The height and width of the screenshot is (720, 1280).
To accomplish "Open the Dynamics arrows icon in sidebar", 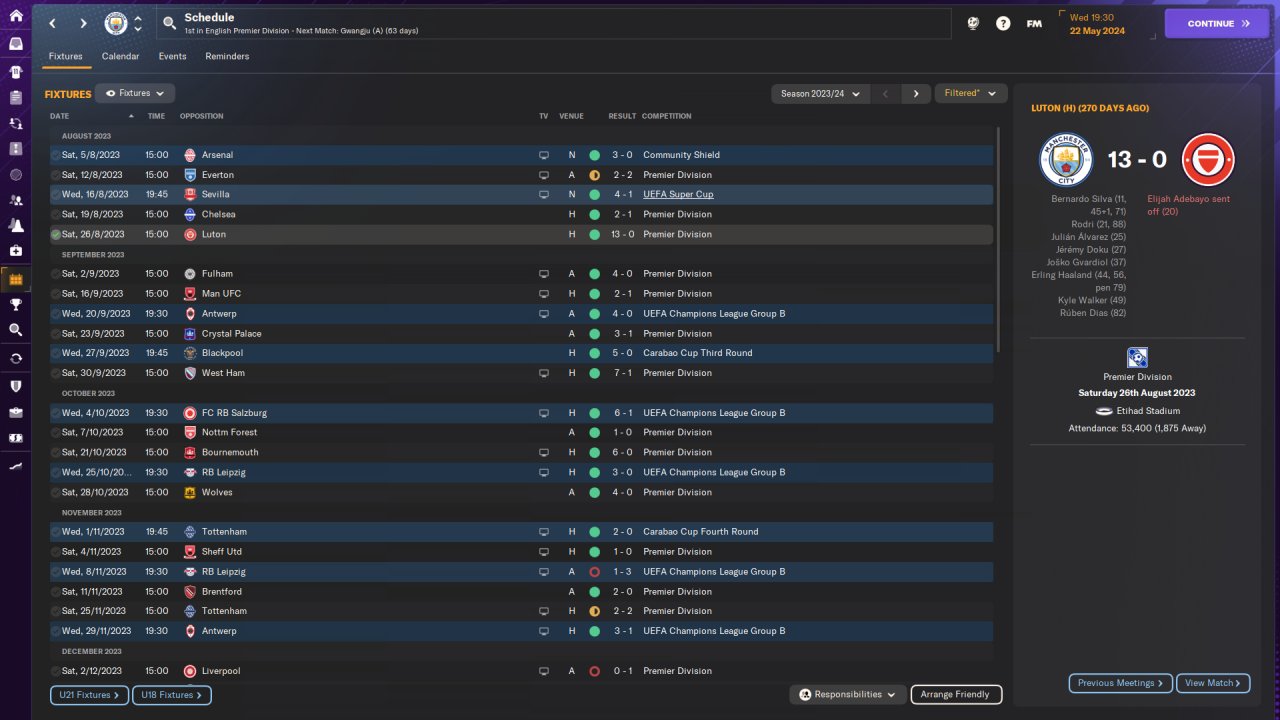I will [15, 124].
